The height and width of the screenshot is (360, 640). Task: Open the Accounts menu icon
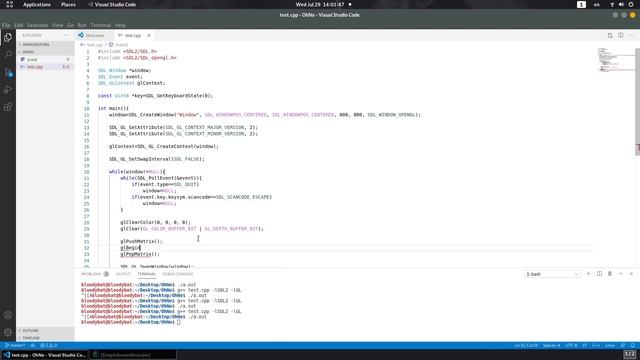8,315
